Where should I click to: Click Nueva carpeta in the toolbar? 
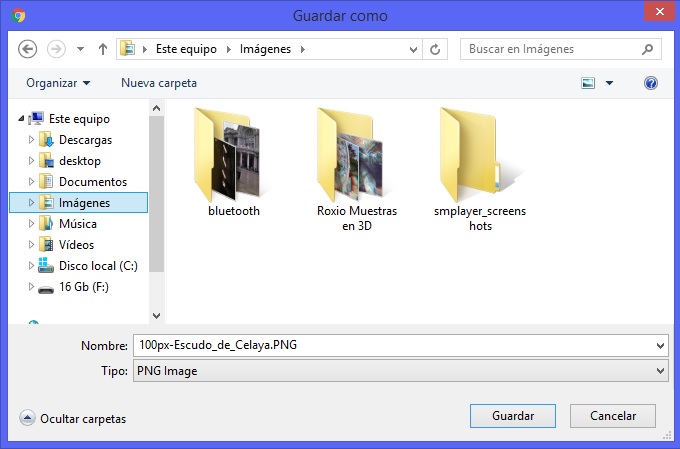click(159, 83)
